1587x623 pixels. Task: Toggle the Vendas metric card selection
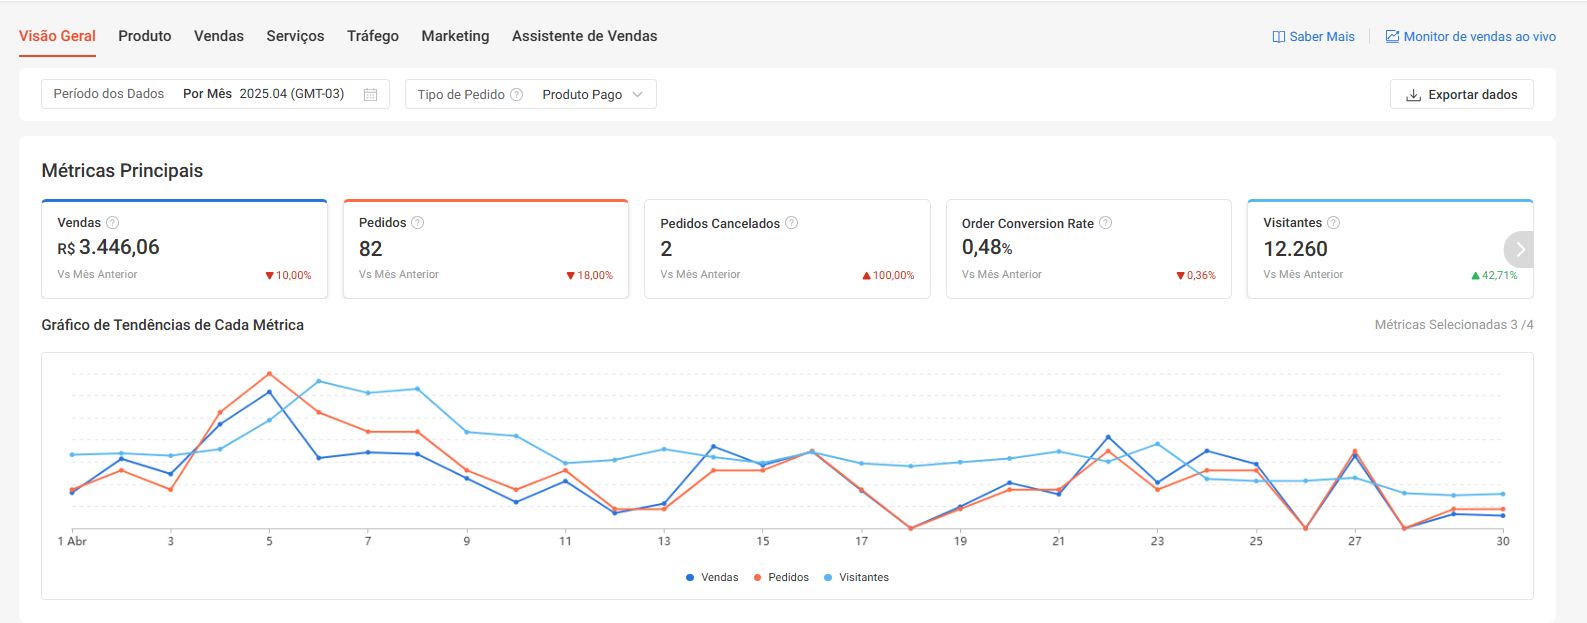[185, 249]
